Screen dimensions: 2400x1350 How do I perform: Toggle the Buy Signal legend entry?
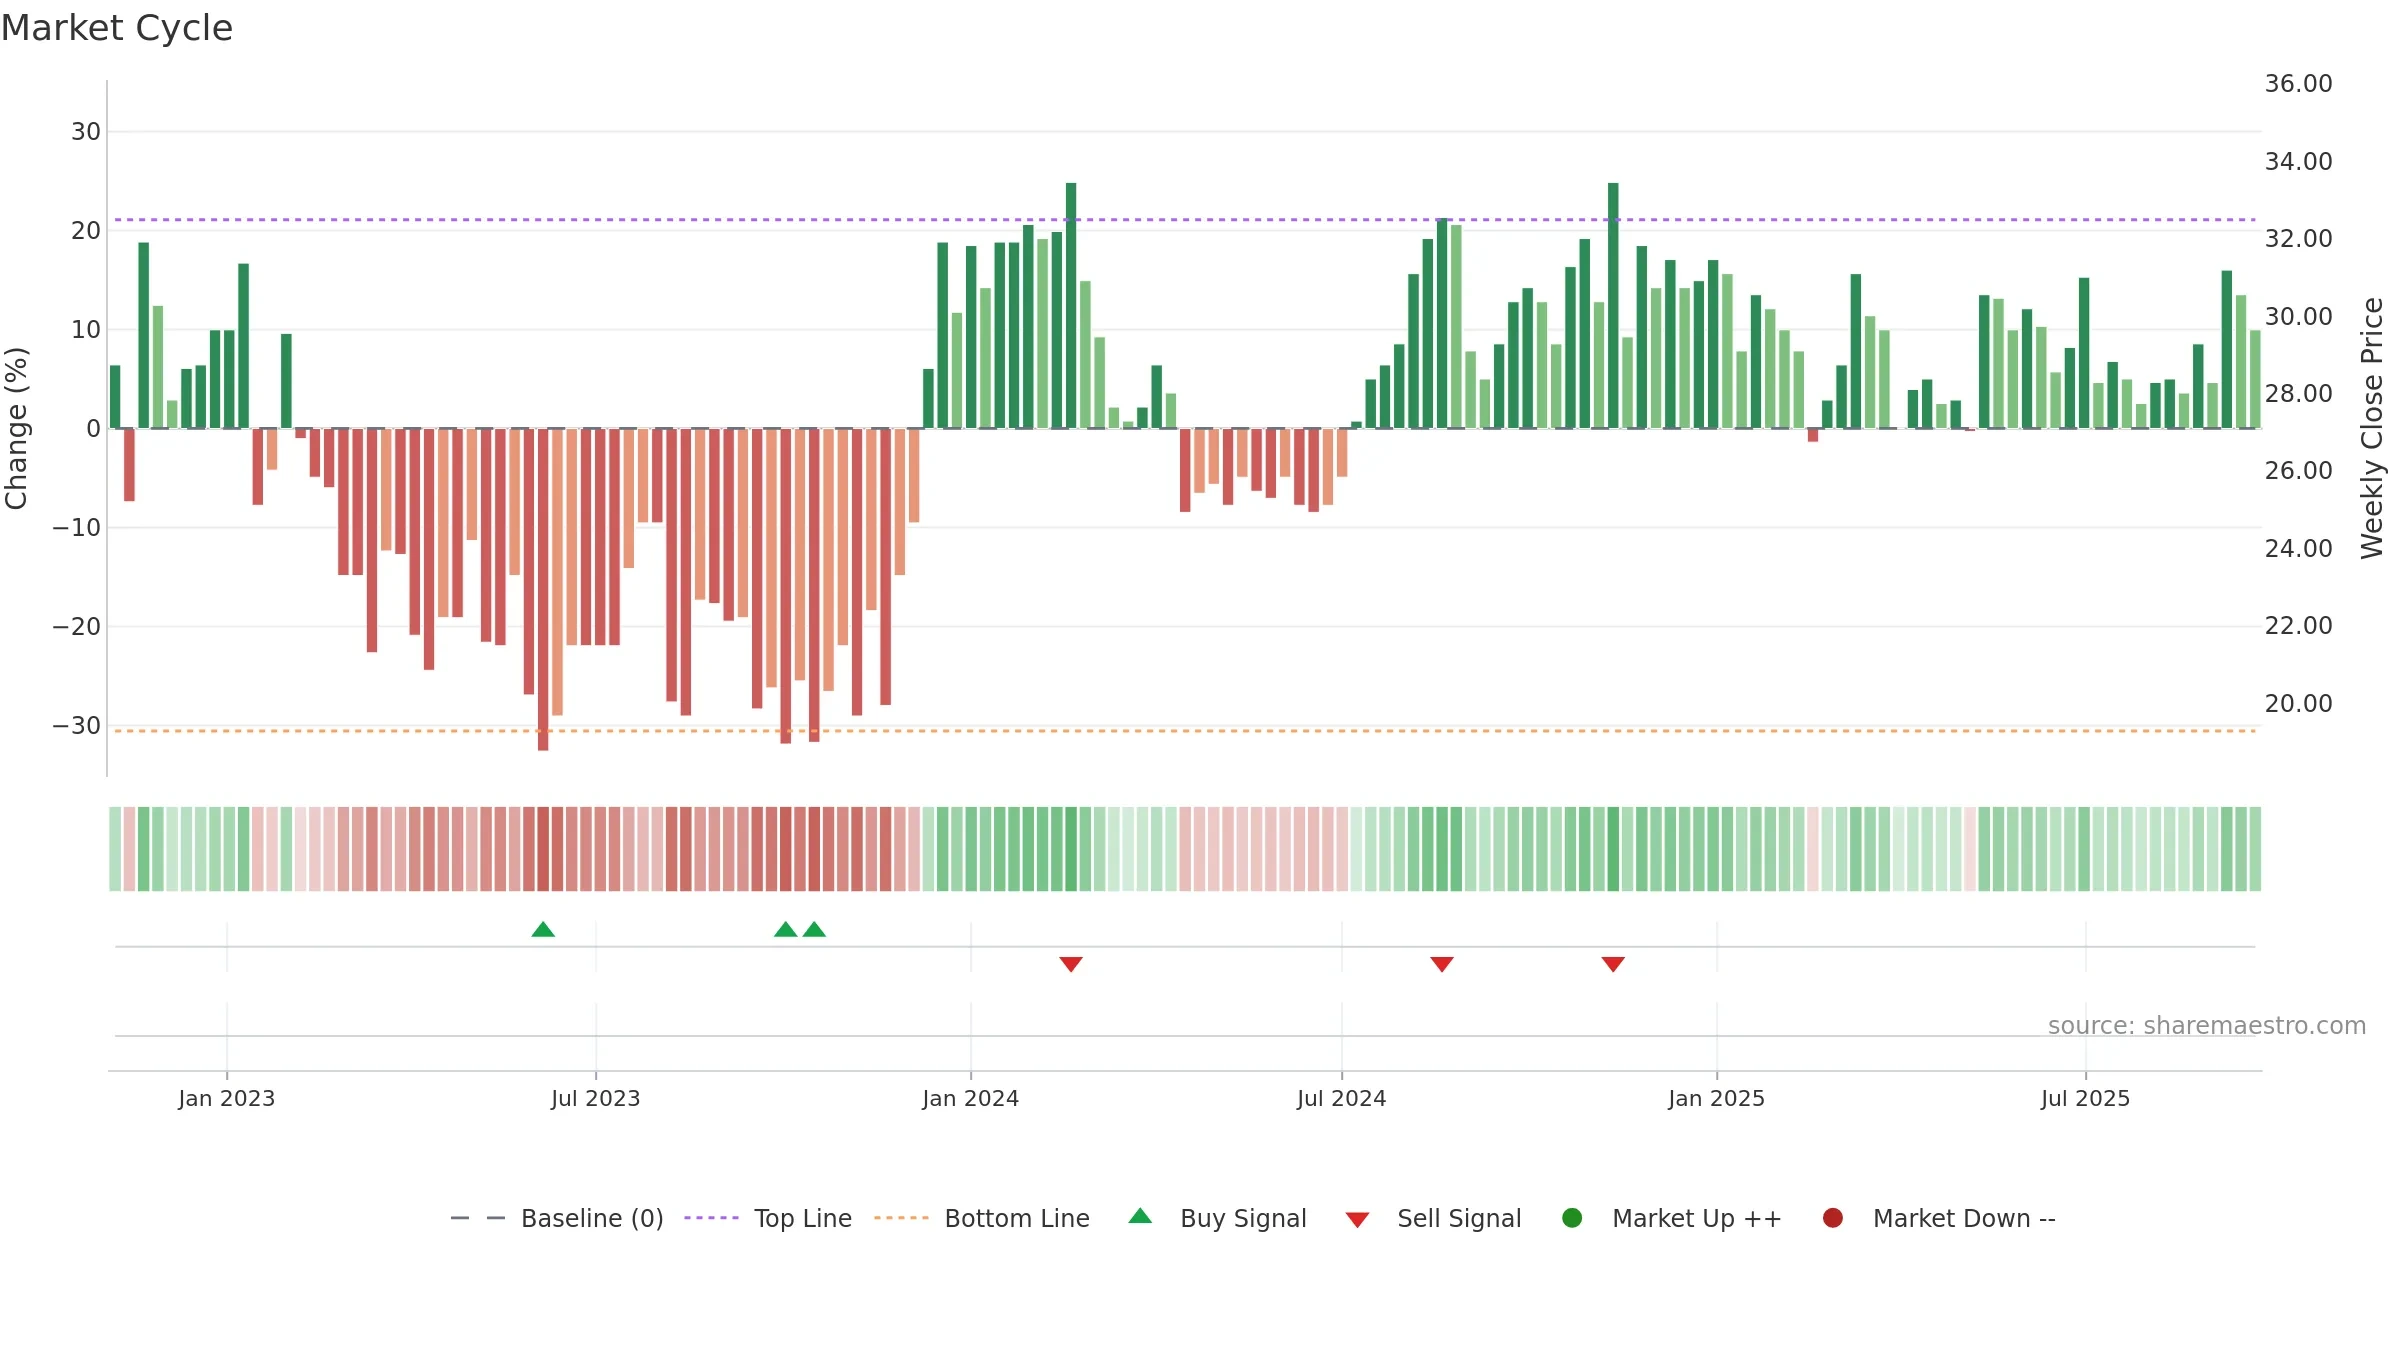(x=1217, y=1218)
